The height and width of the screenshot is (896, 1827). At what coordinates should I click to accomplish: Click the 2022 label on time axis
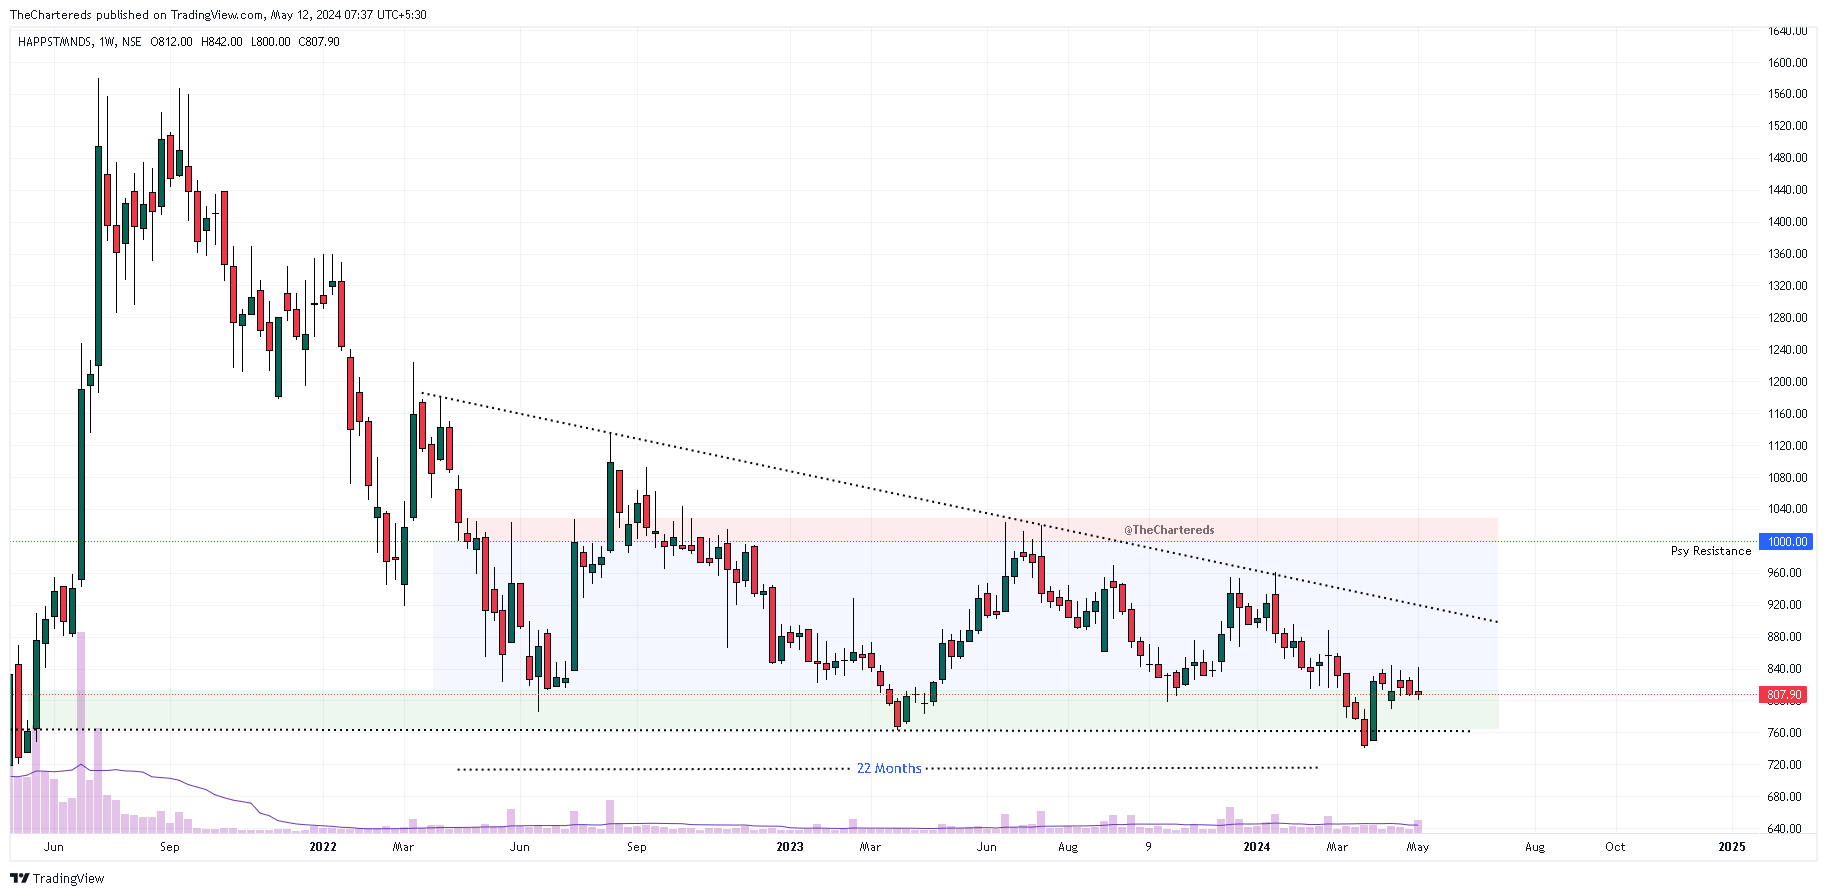323,847
